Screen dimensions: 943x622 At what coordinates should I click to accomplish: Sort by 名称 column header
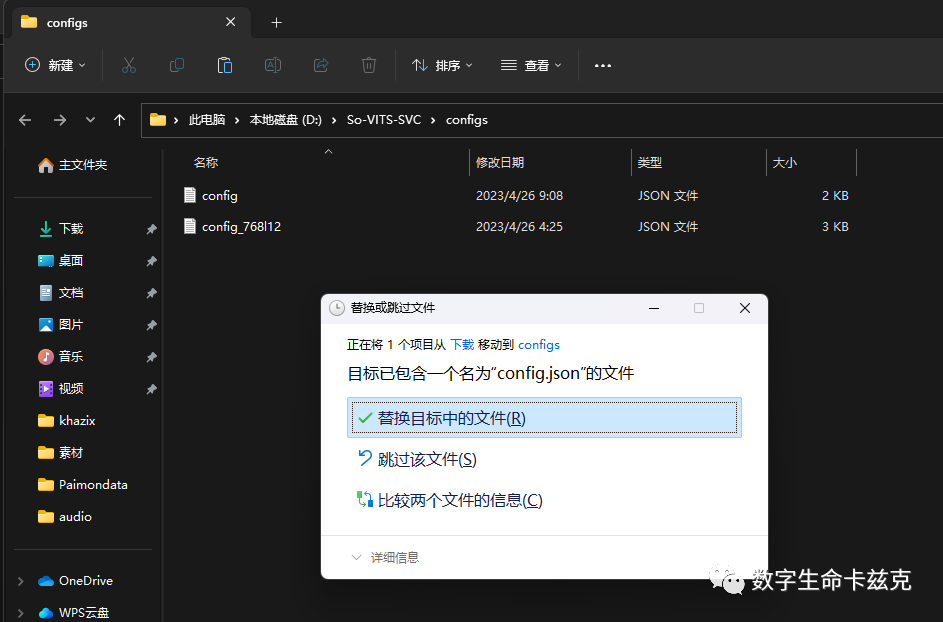pyautogui.click(x=206, y=162)
